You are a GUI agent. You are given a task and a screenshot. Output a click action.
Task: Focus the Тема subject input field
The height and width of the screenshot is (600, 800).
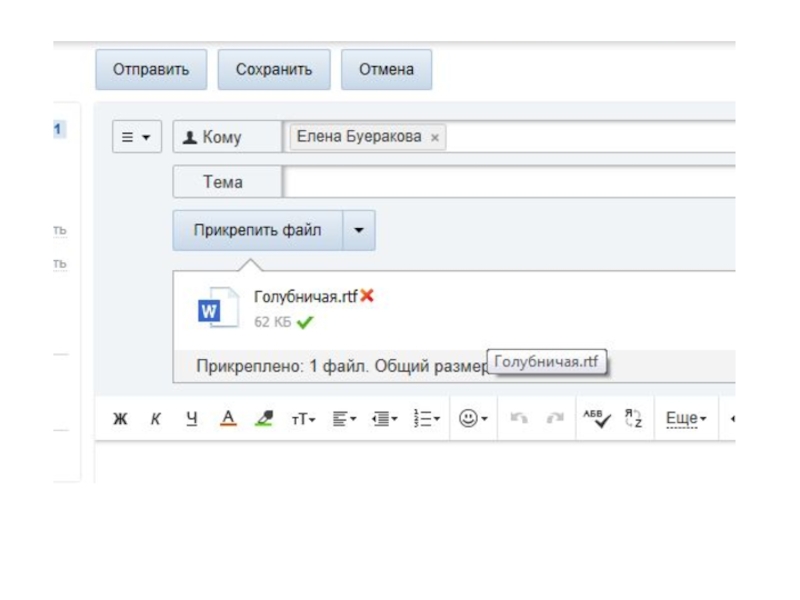click(x=509, y=182)
